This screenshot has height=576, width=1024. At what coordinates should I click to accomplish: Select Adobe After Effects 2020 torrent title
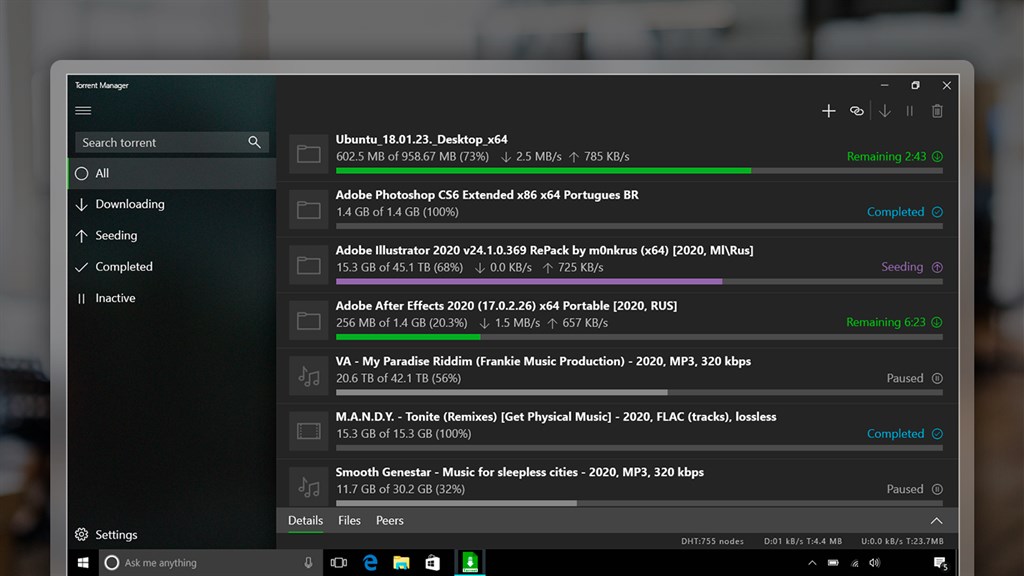506,306
